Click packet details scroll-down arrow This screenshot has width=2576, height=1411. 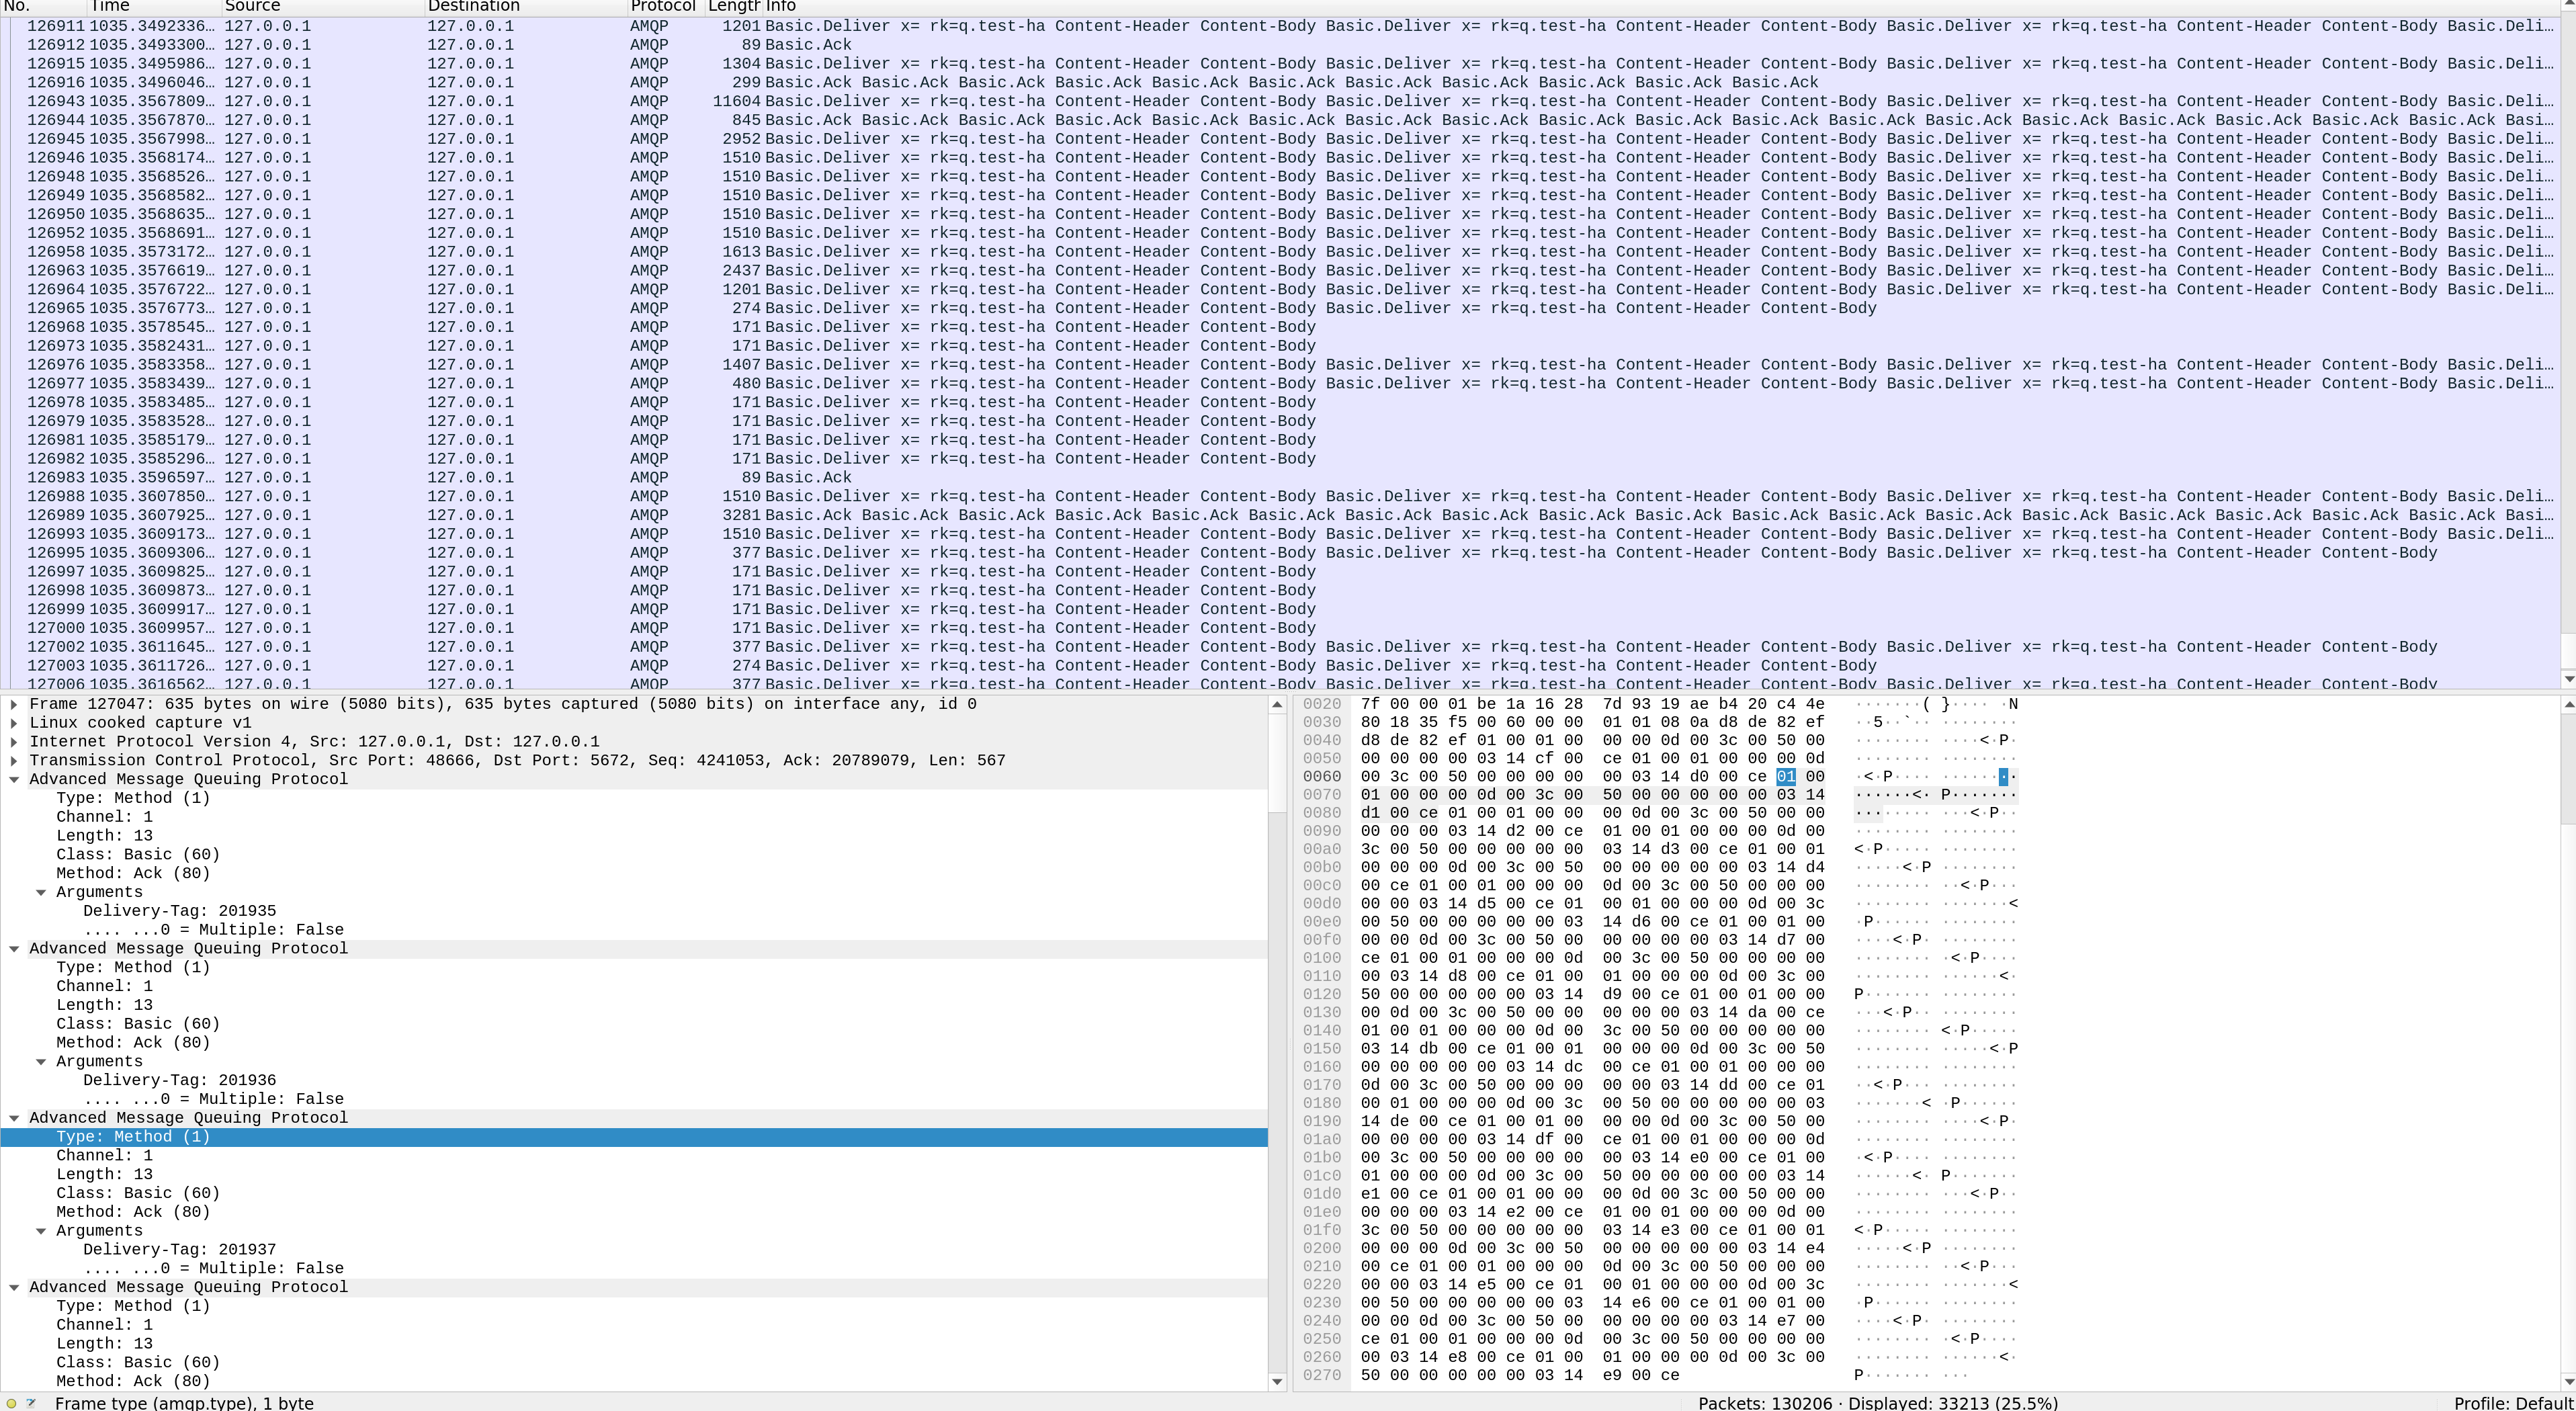pos(1277,1381)
